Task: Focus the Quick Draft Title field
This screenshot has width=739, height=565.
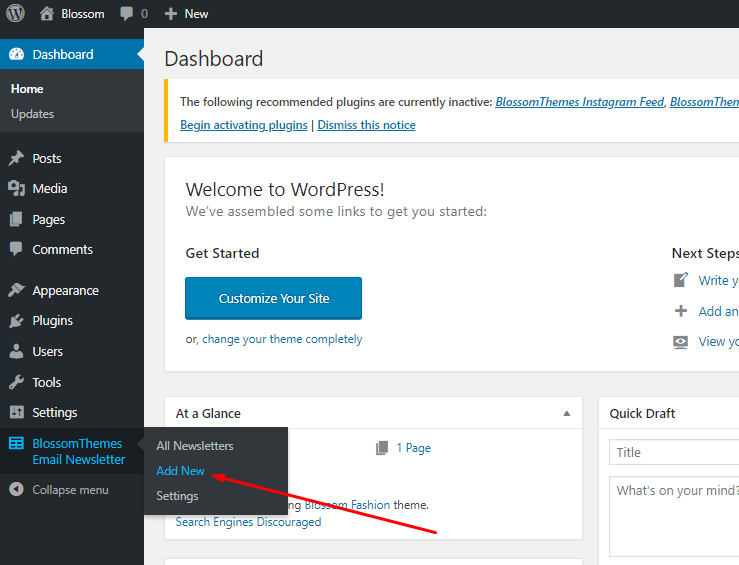Action: 674,452
